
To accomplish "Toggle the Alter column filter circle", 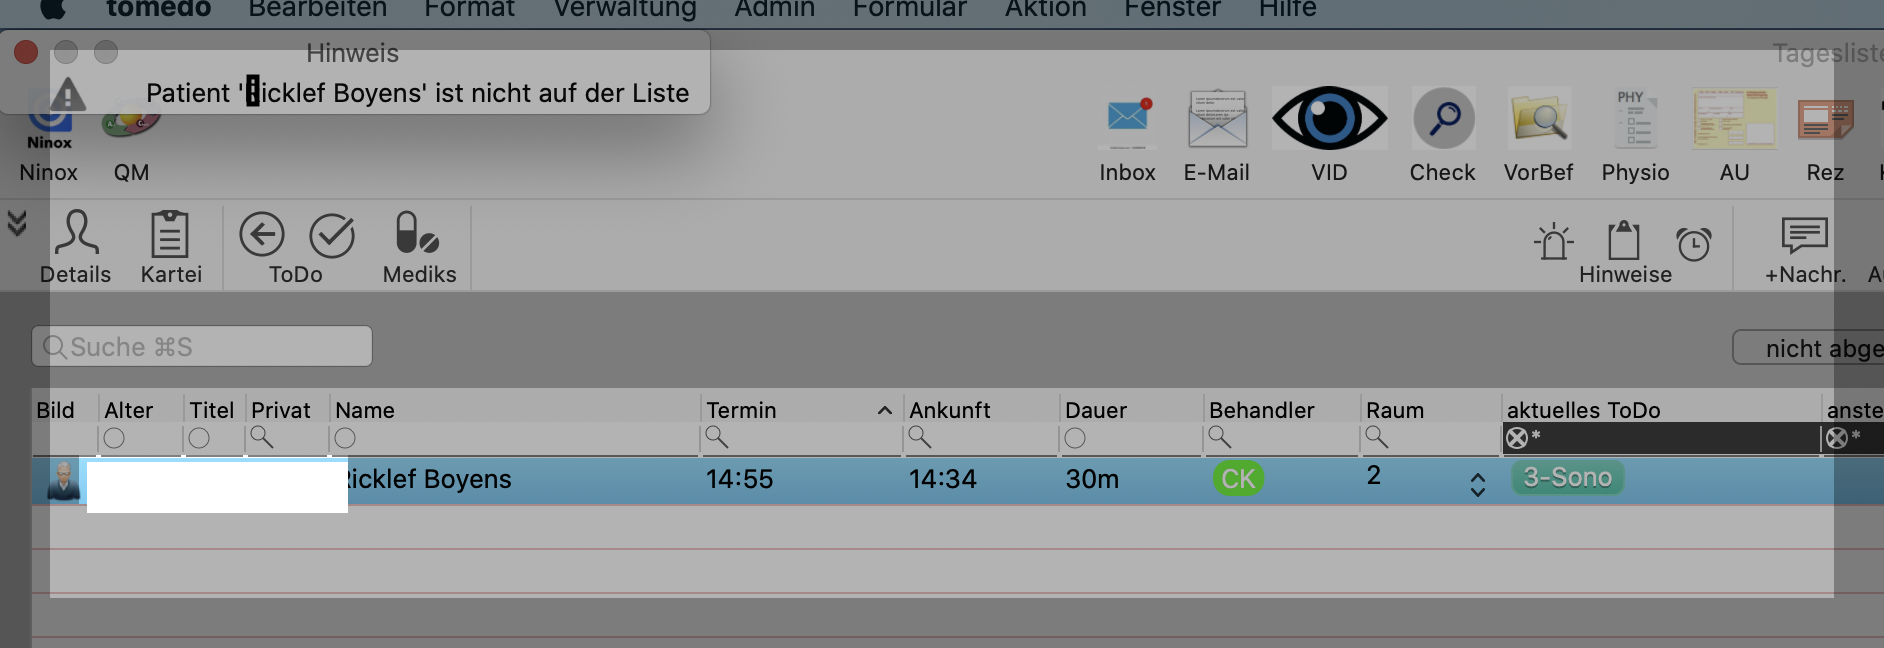I will (x=114, y=438).
